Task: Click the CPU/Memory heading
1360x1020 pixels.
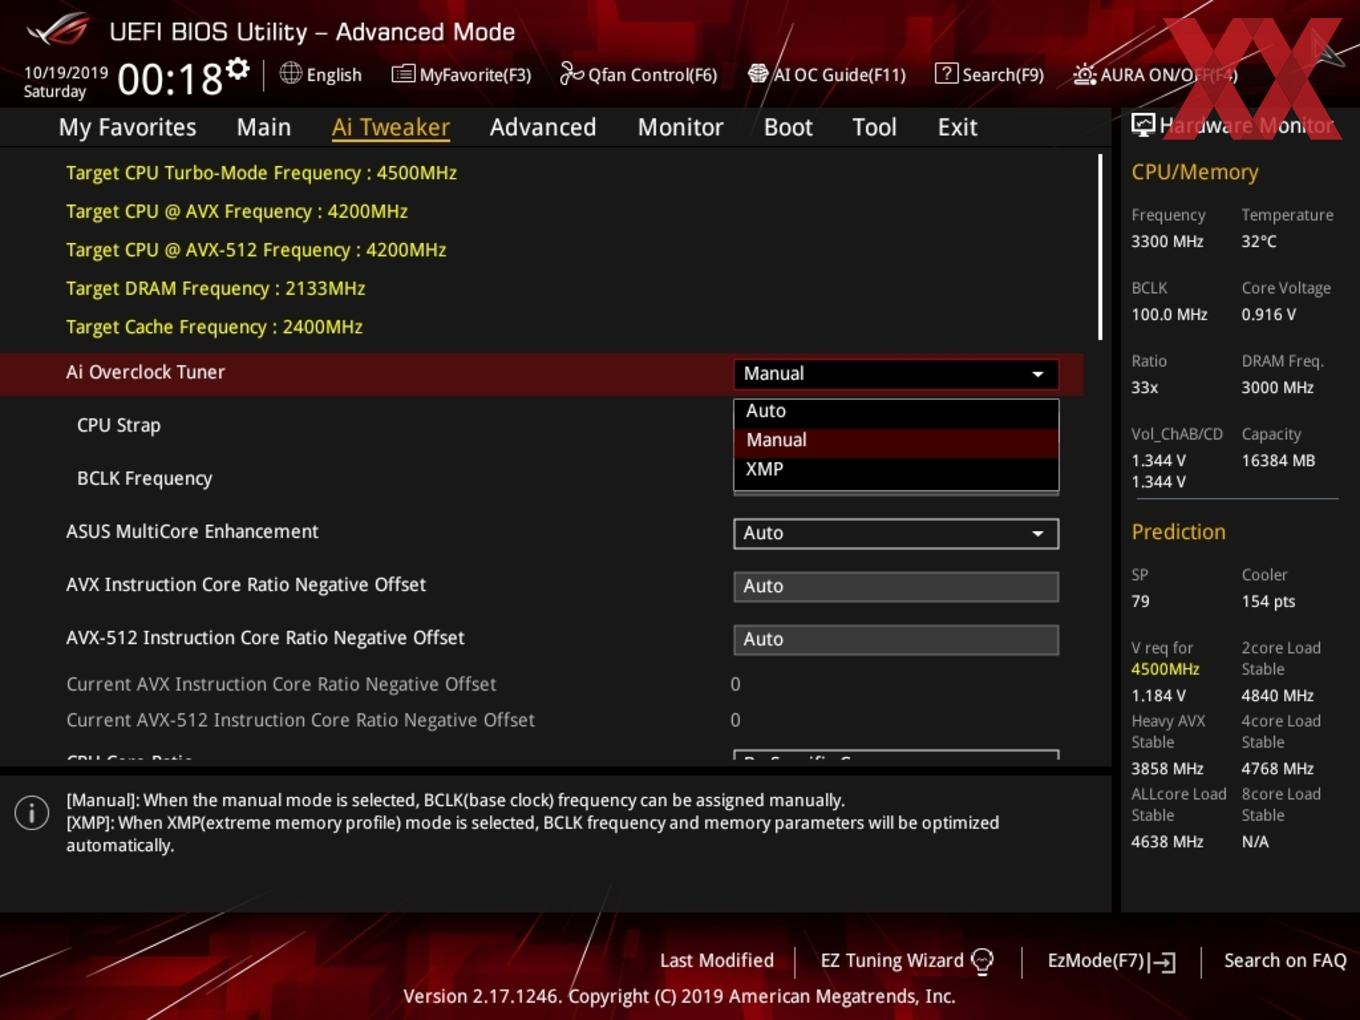Action: [1194, 172]
